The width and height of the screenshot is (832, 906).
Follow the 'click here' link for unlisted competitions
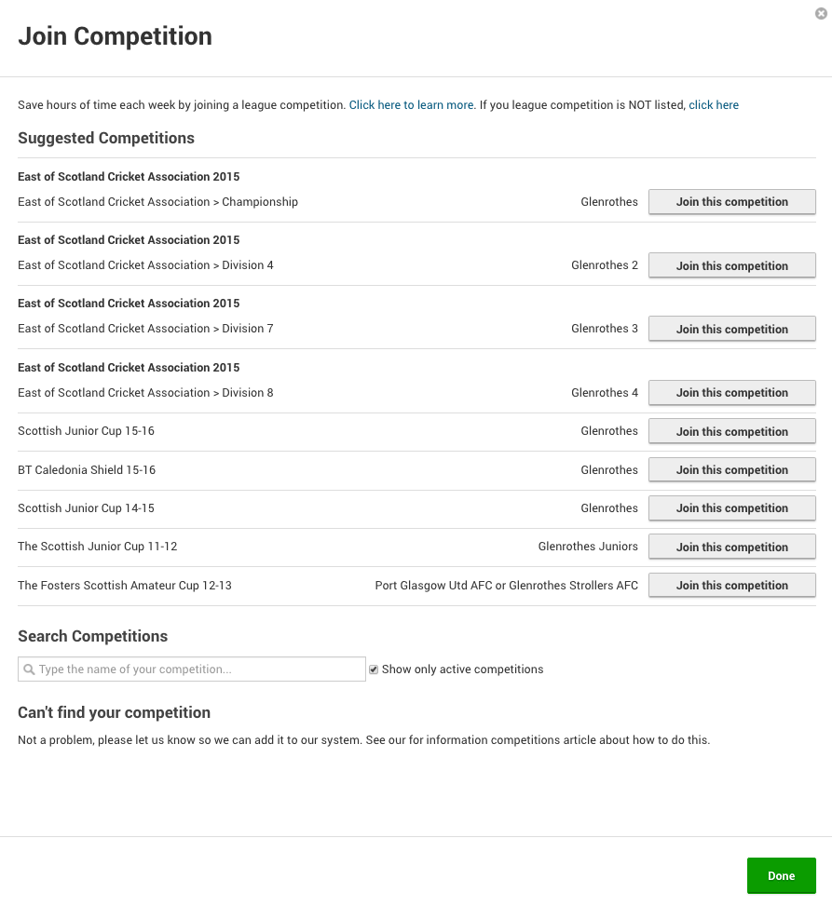pyautogui.click(x=714, y=105)
